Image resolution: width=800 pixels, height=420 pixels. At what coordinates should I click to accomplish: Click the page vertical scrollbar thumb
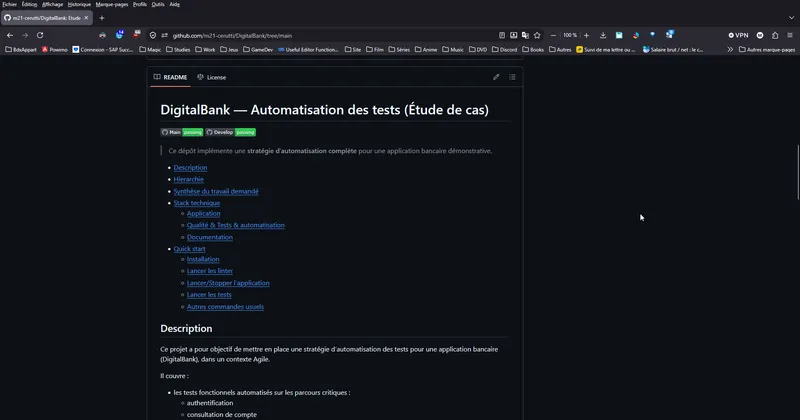coord(798,172)
